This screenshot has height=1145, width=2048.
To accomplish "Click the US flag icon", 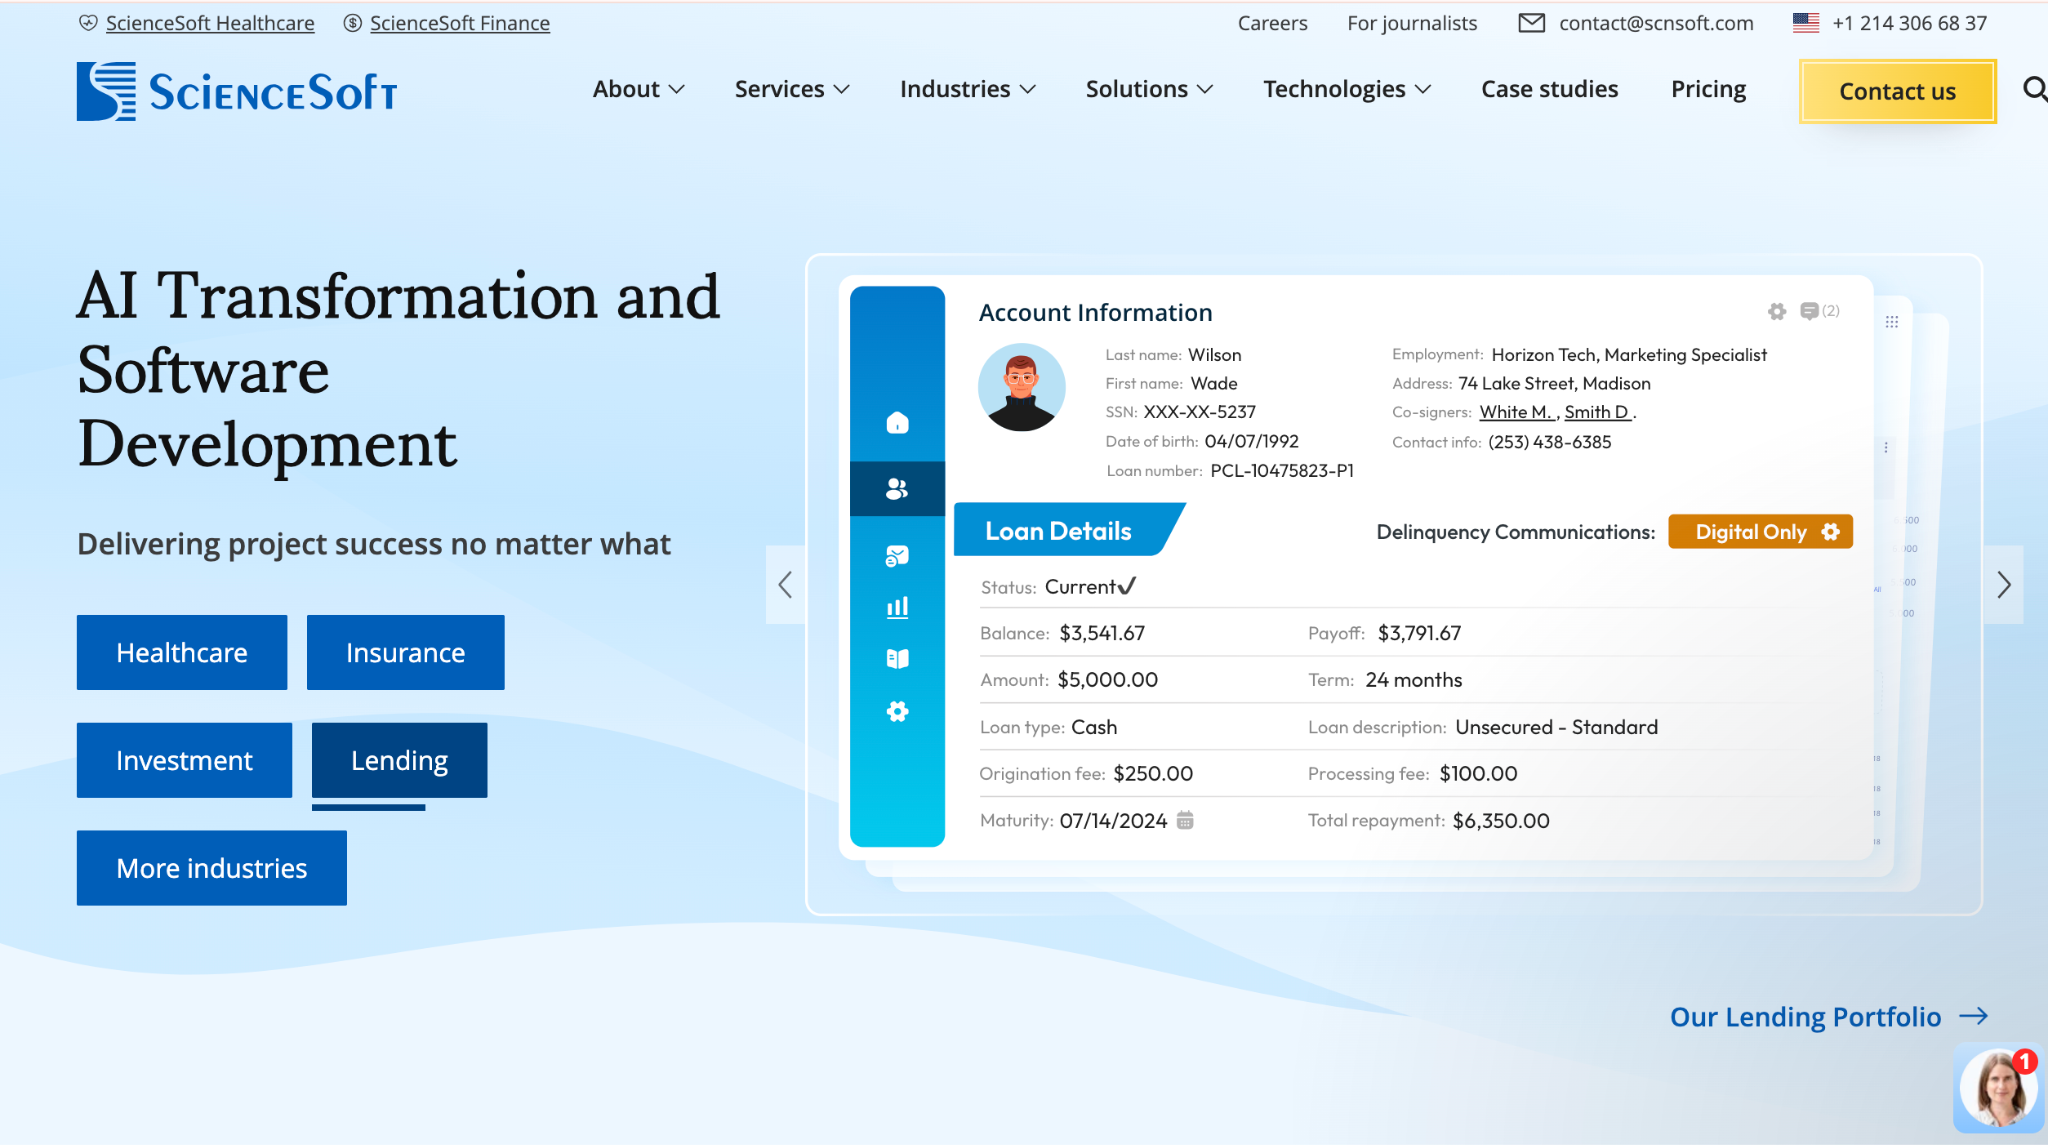I will tap(1805, 23).
